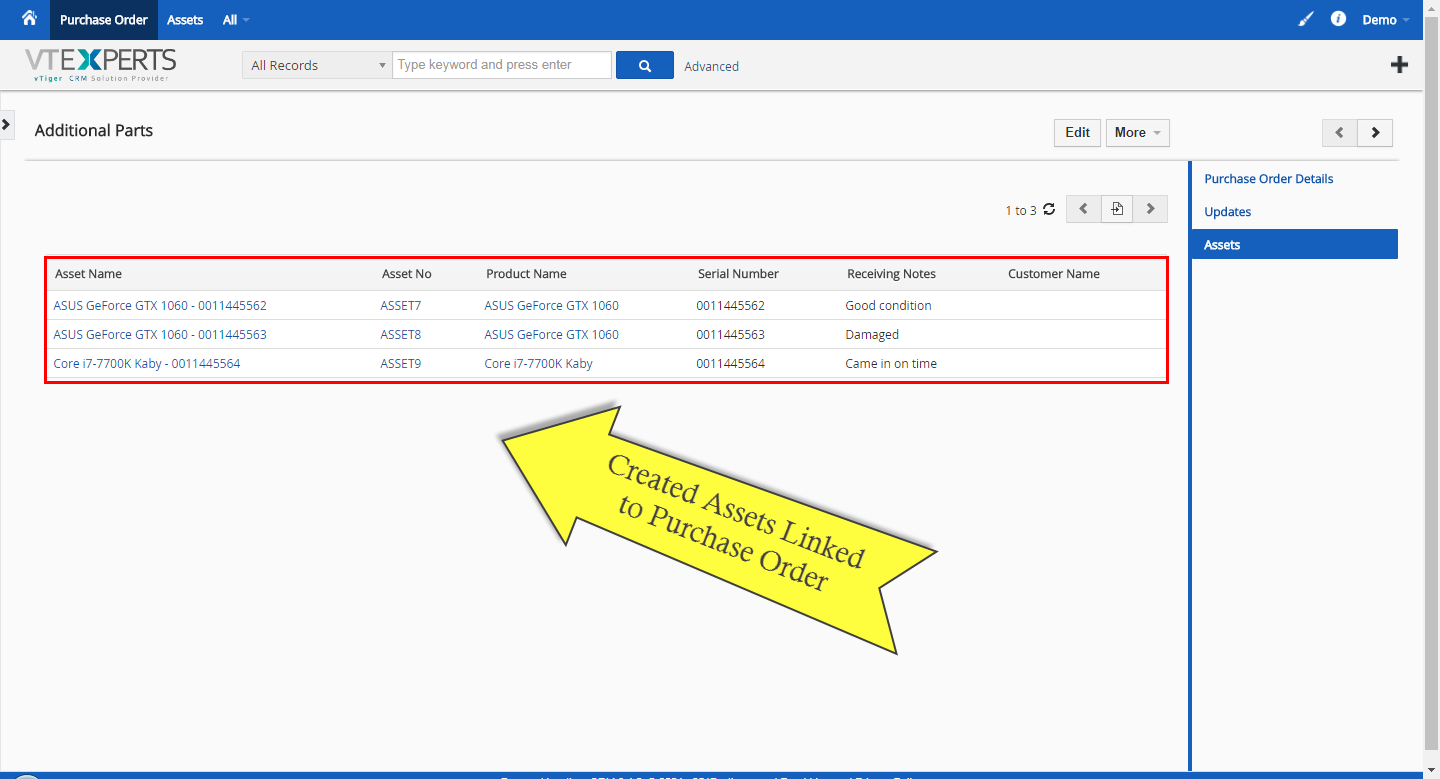
Task: Open previous purchase order record
Action: click(1340, 132)
